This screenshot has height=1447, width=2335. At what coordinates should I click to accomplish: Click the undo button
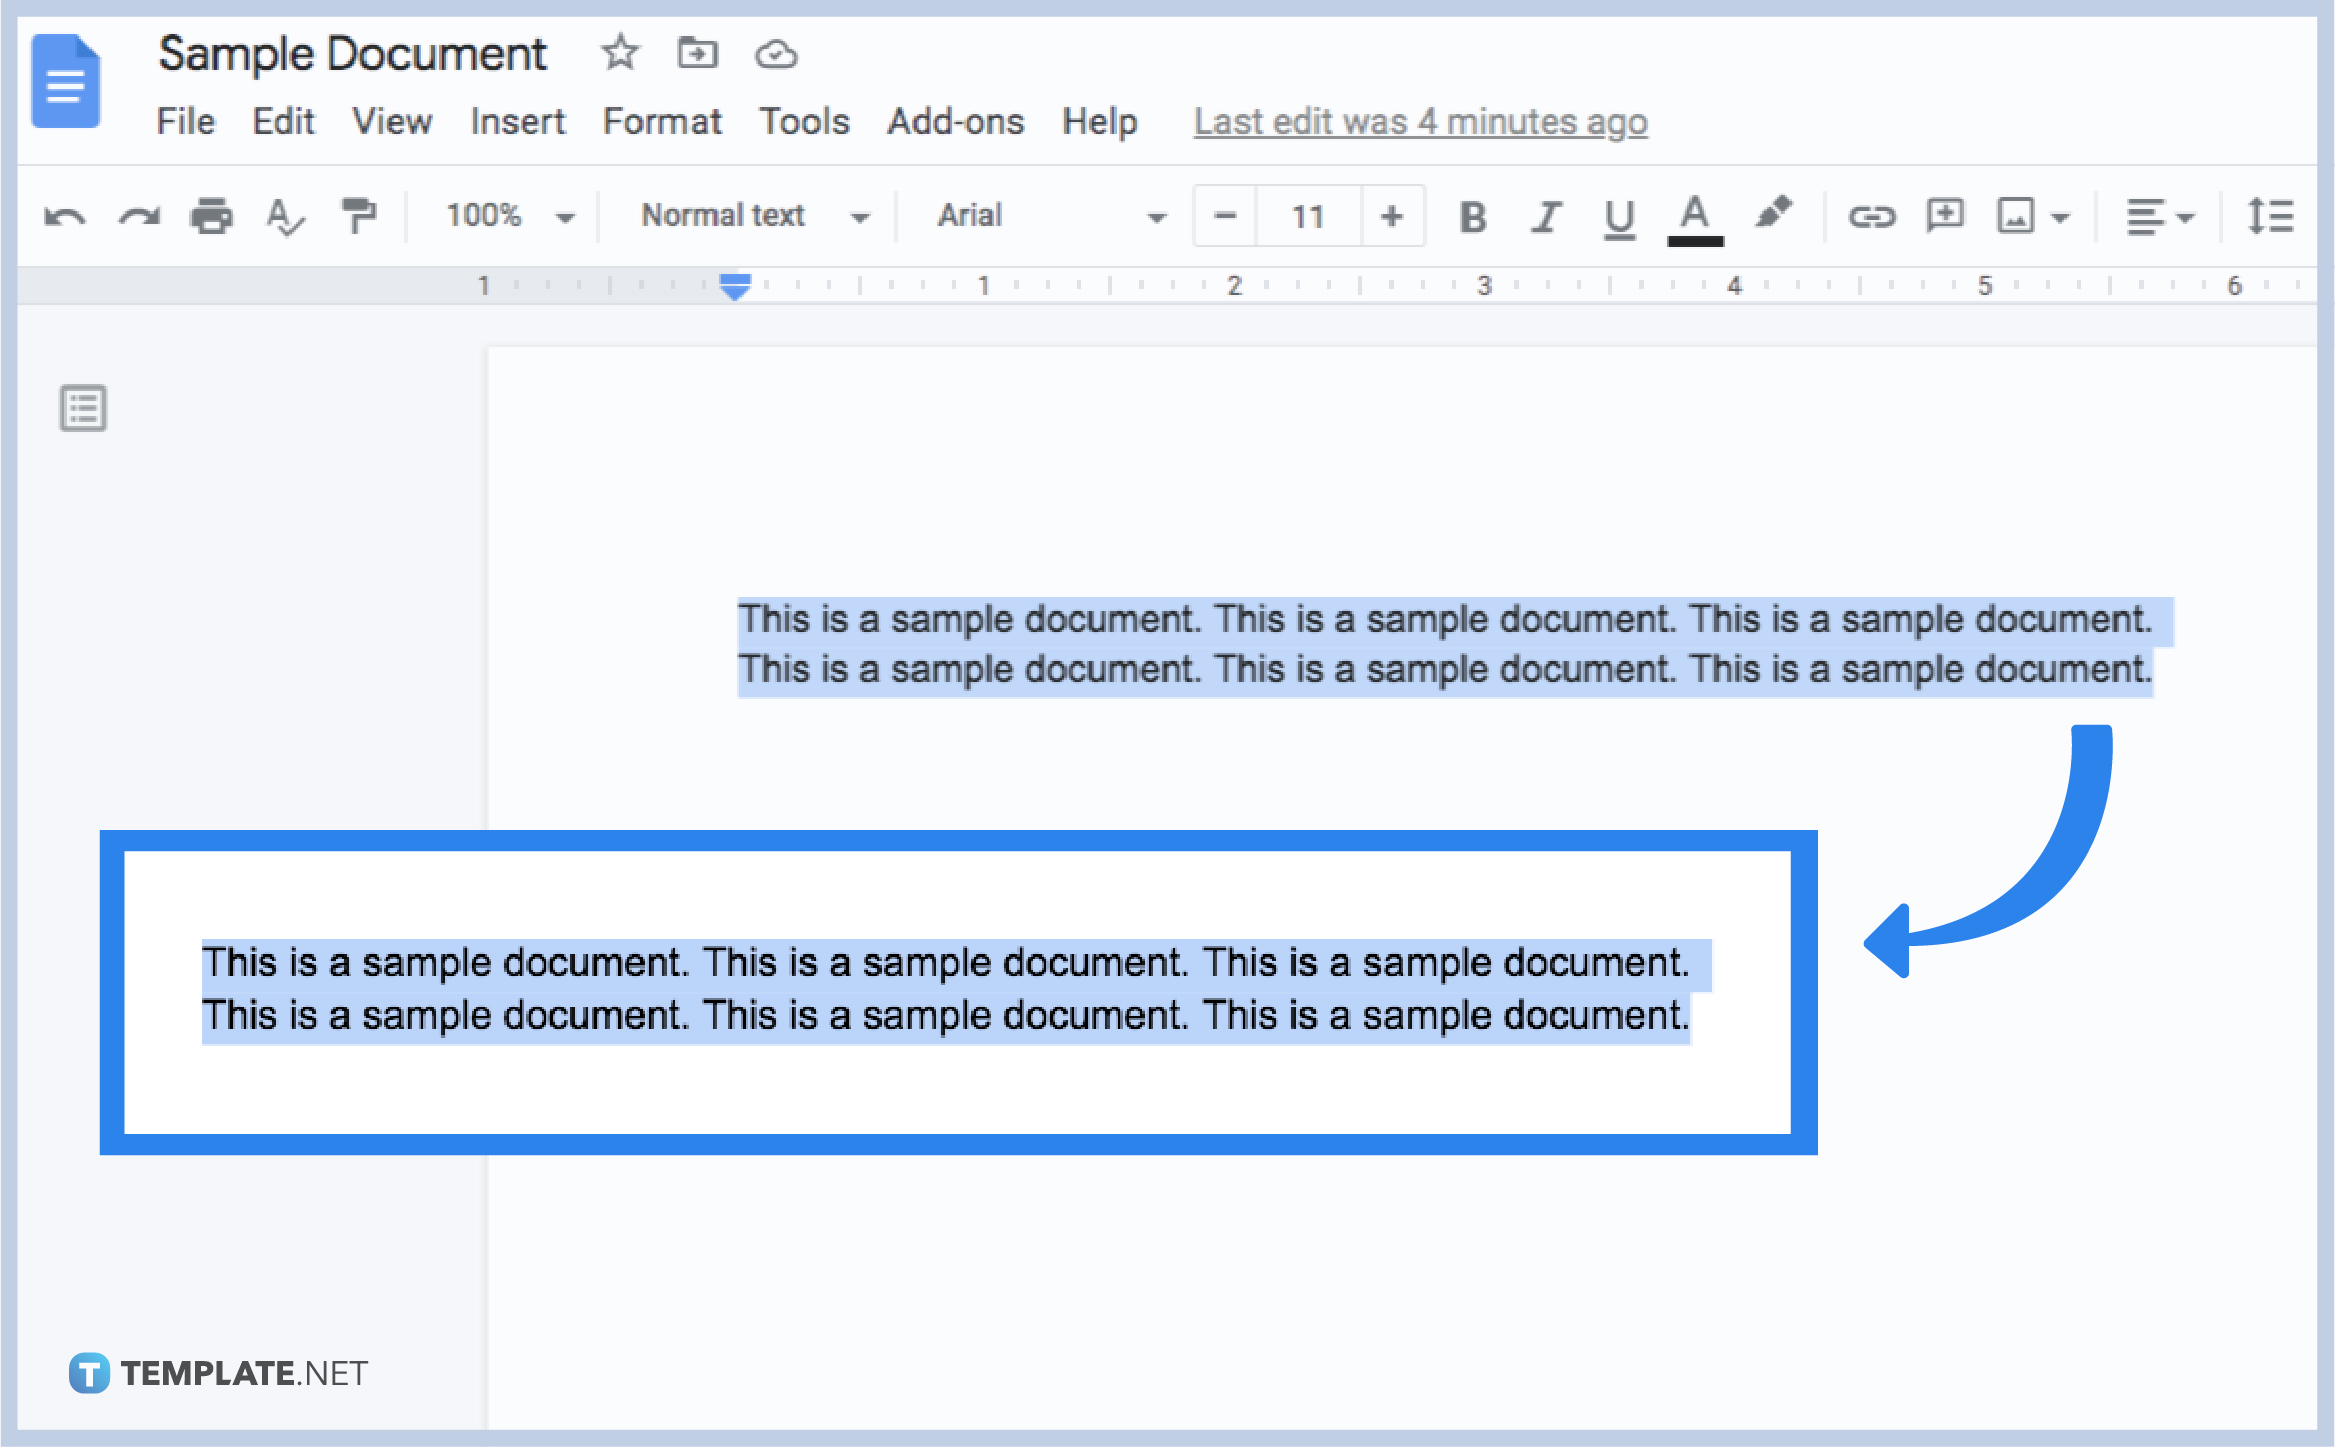pyautogui.click(x=62, y=215)
